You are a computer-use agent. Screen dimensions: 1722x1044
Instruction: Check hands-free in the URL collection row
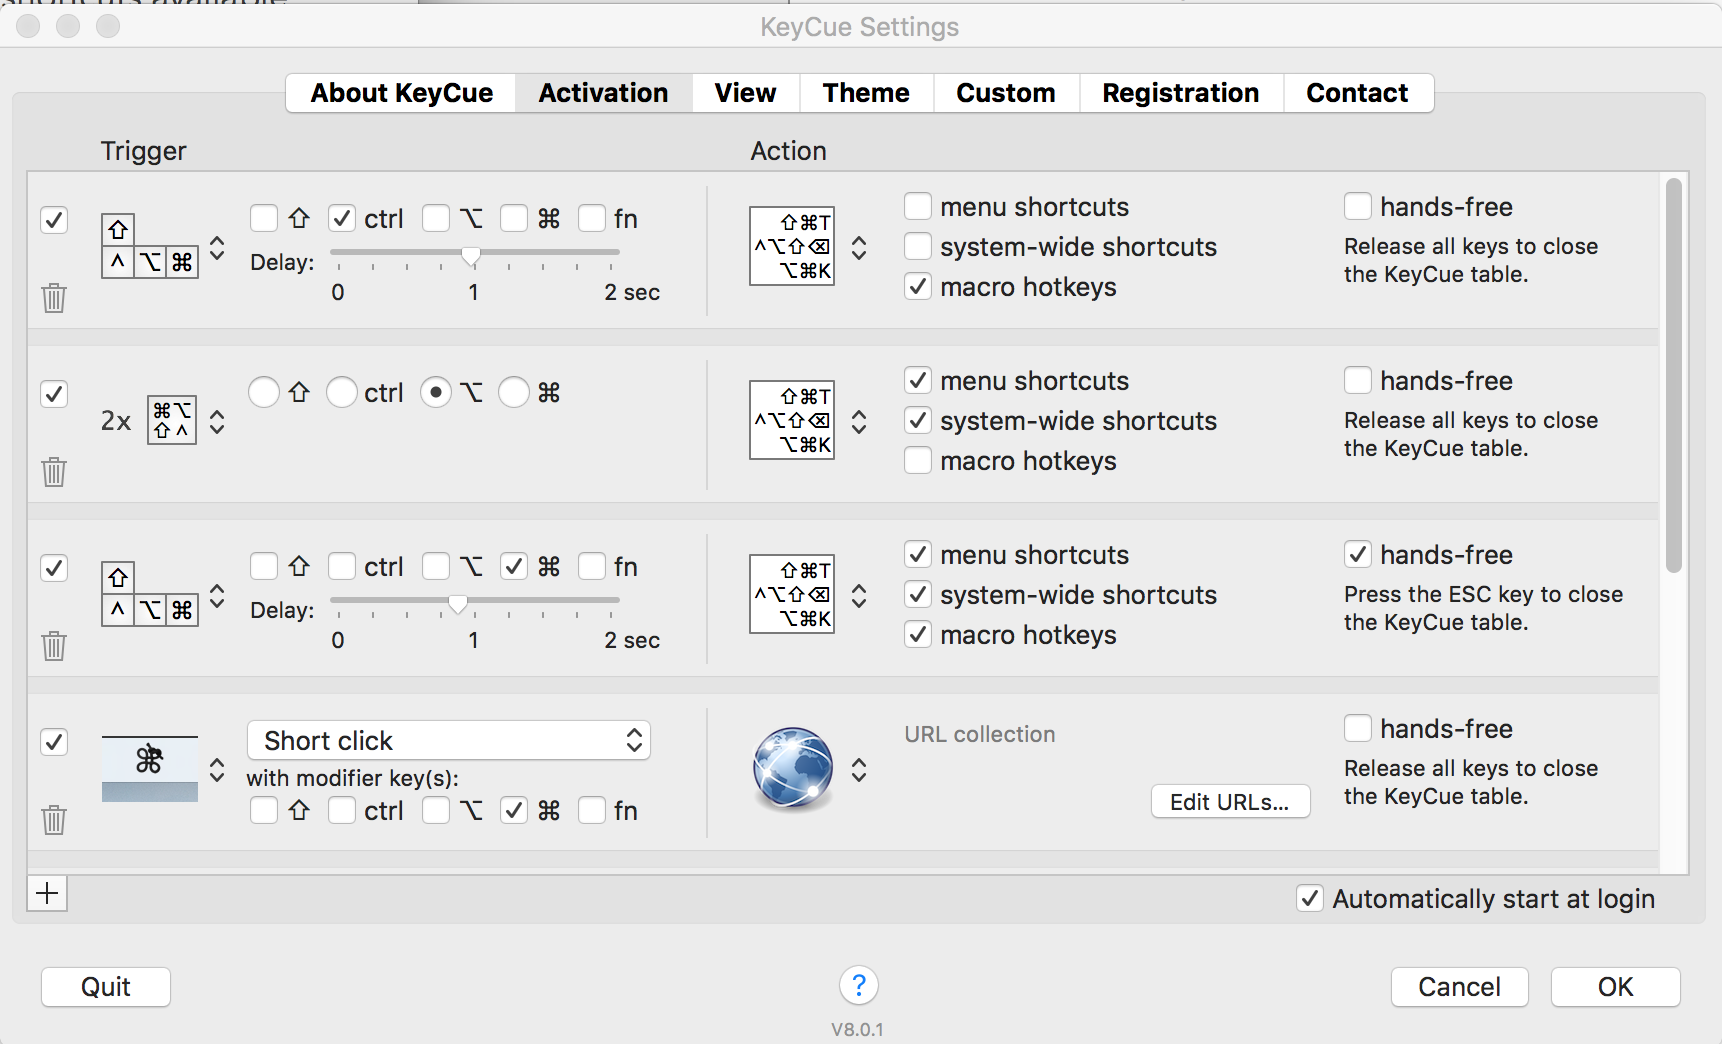click(x=1358, y=728)
